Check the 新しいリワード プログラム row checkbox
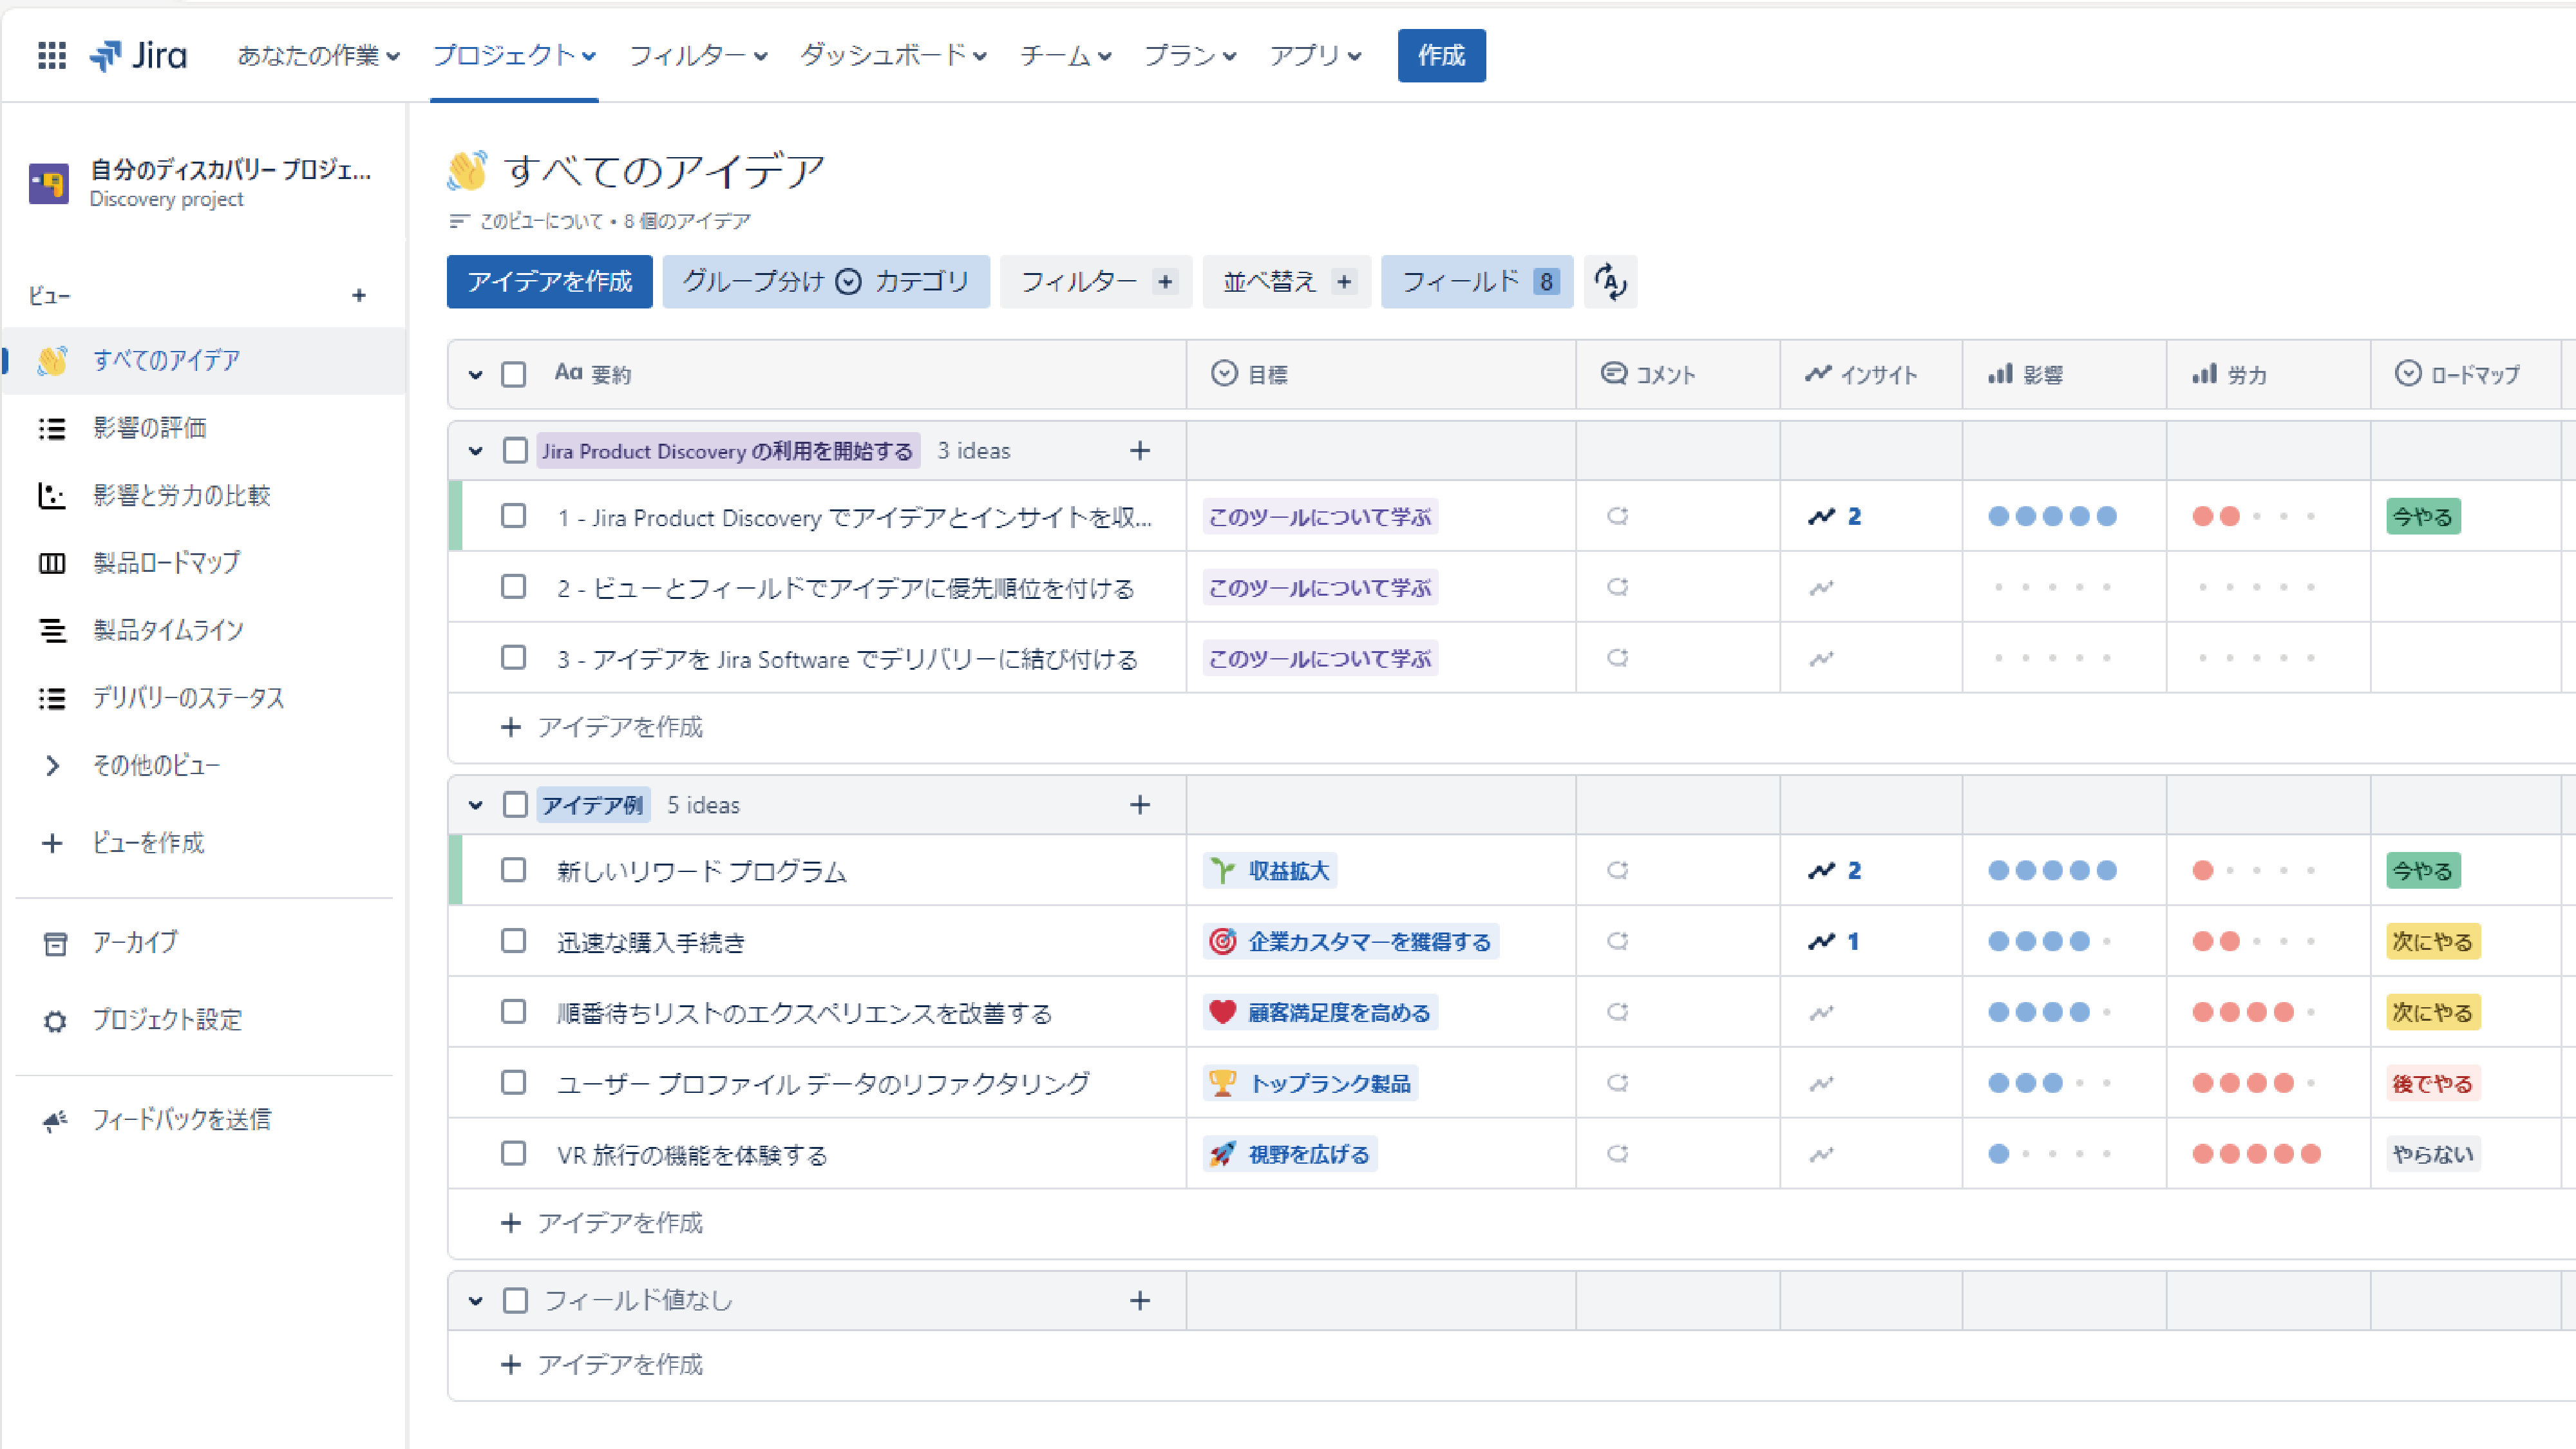 point(514,870)
